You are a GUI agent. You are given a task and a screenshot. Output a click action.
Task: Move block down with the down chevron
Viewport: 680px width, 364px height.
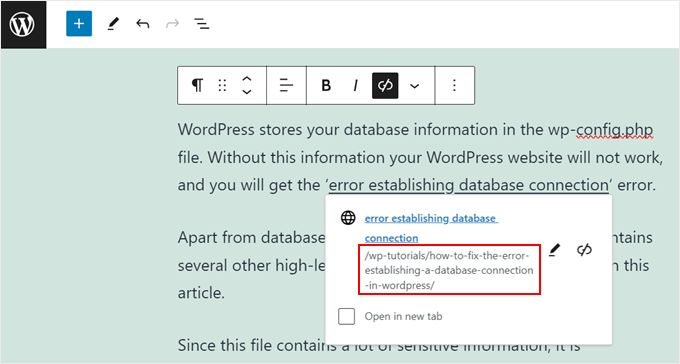coord(247,92)
